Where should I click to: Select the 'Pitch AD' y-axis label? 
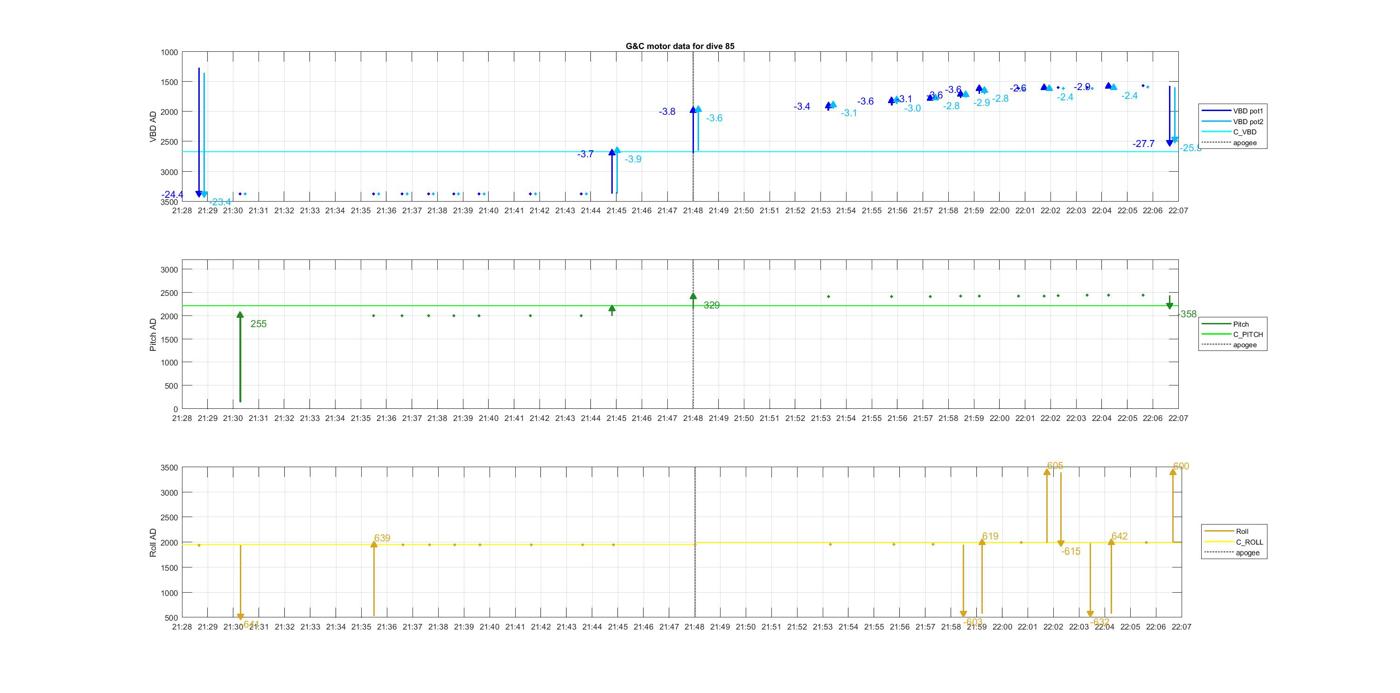[x=154, y=334]
